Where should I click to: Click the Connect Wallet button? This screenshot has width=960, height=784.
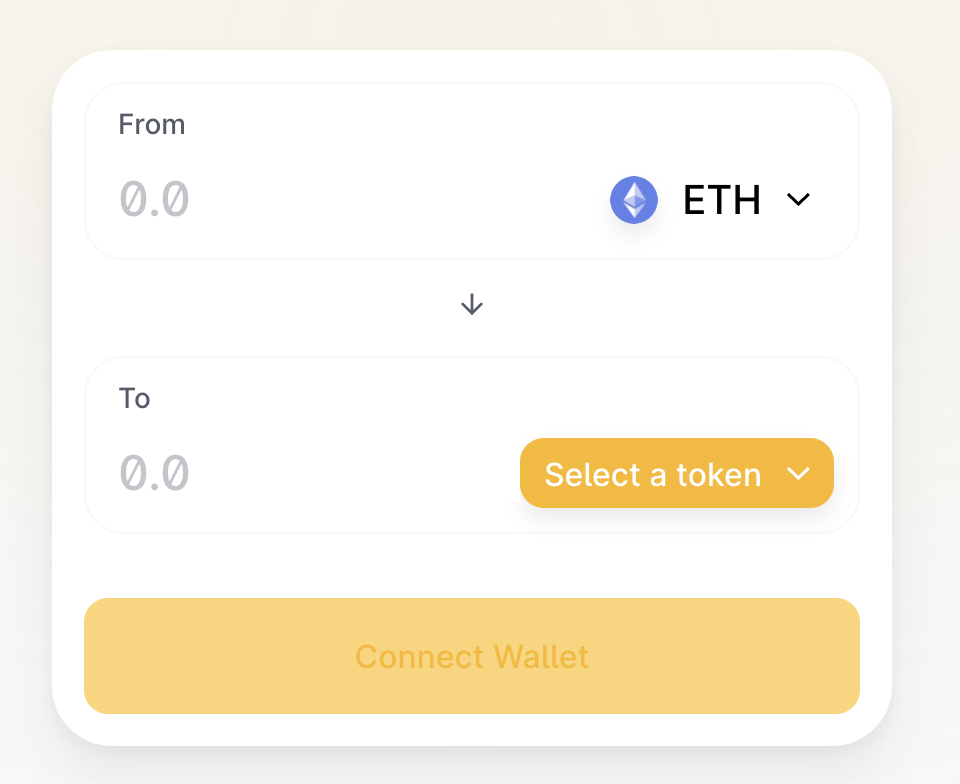pos(471,656)
